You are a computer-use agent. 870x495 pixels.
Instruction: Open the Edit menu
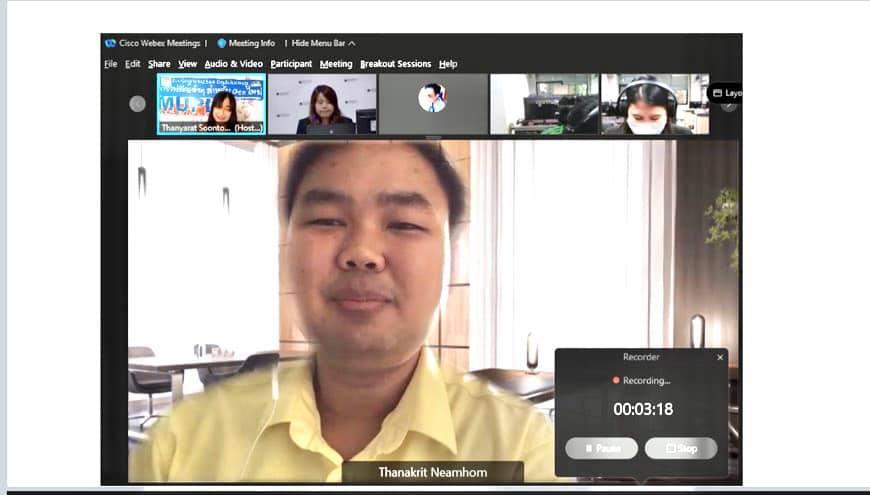(133, 64)
